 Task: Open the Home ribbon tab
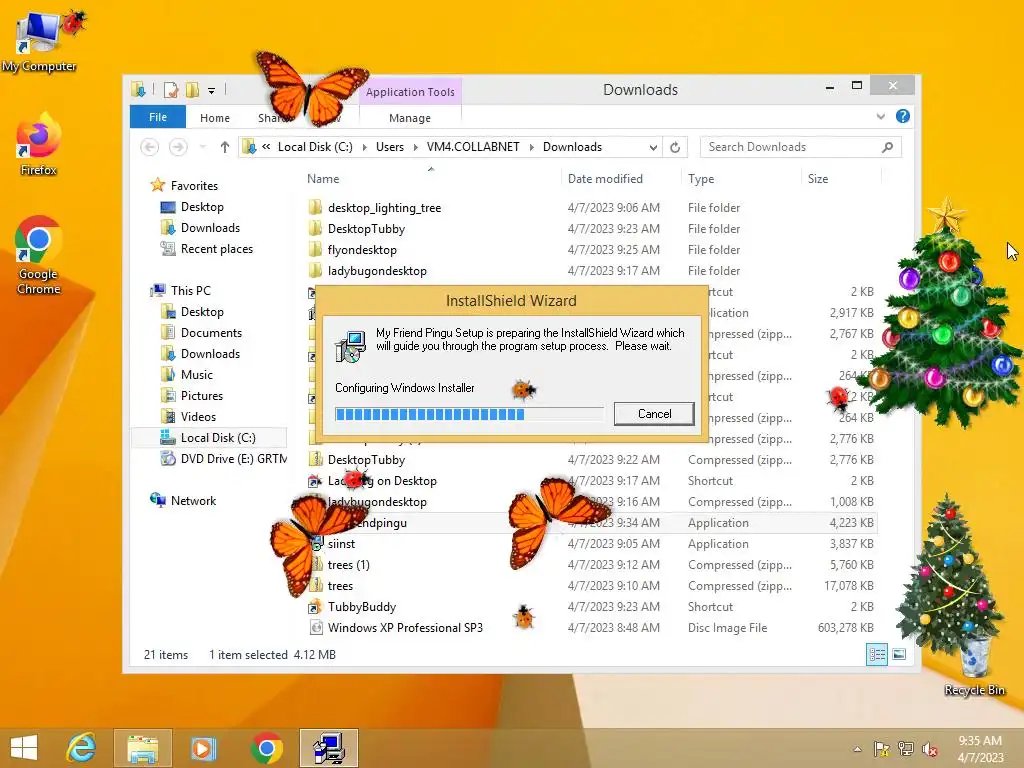(215, 118)
